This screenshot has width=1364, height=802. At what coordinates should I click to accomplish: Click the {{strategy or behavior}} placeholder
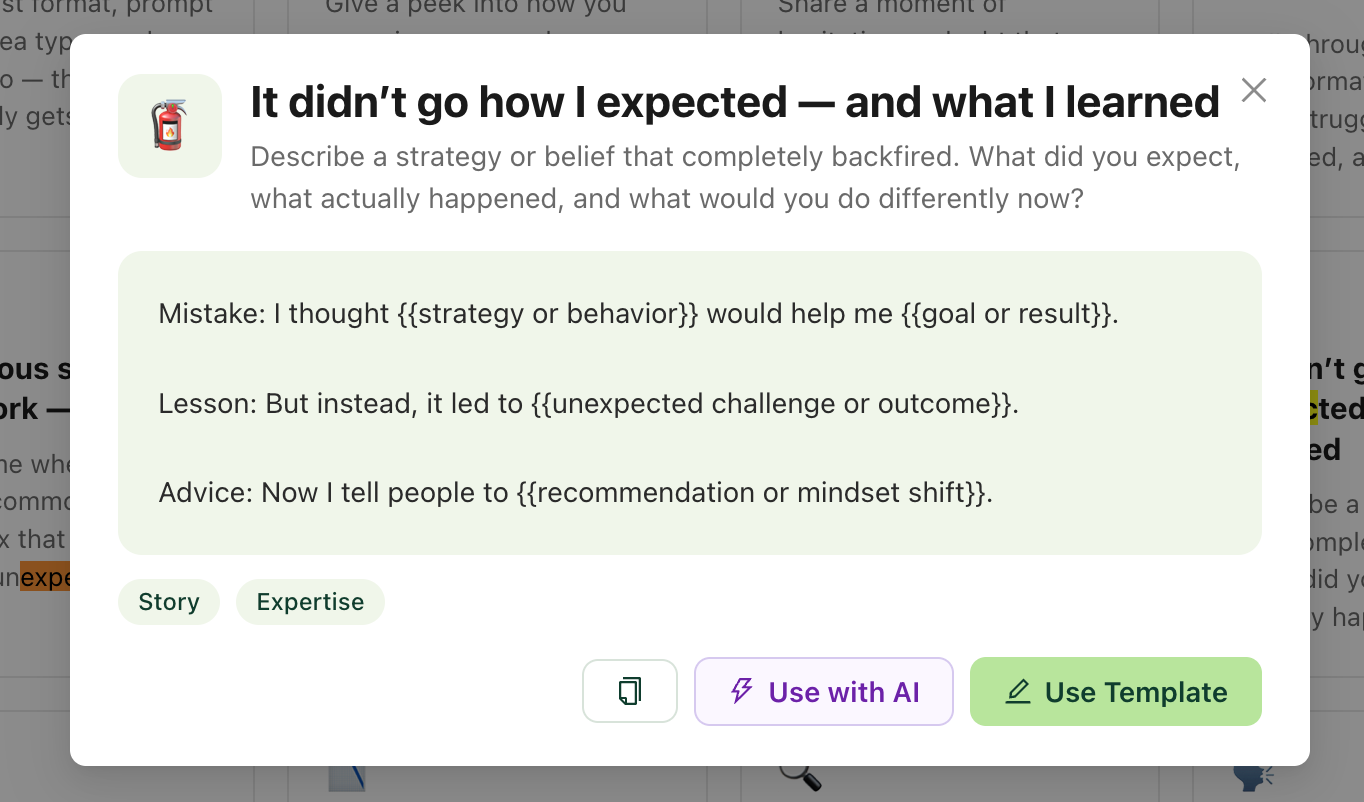(548, 314)
